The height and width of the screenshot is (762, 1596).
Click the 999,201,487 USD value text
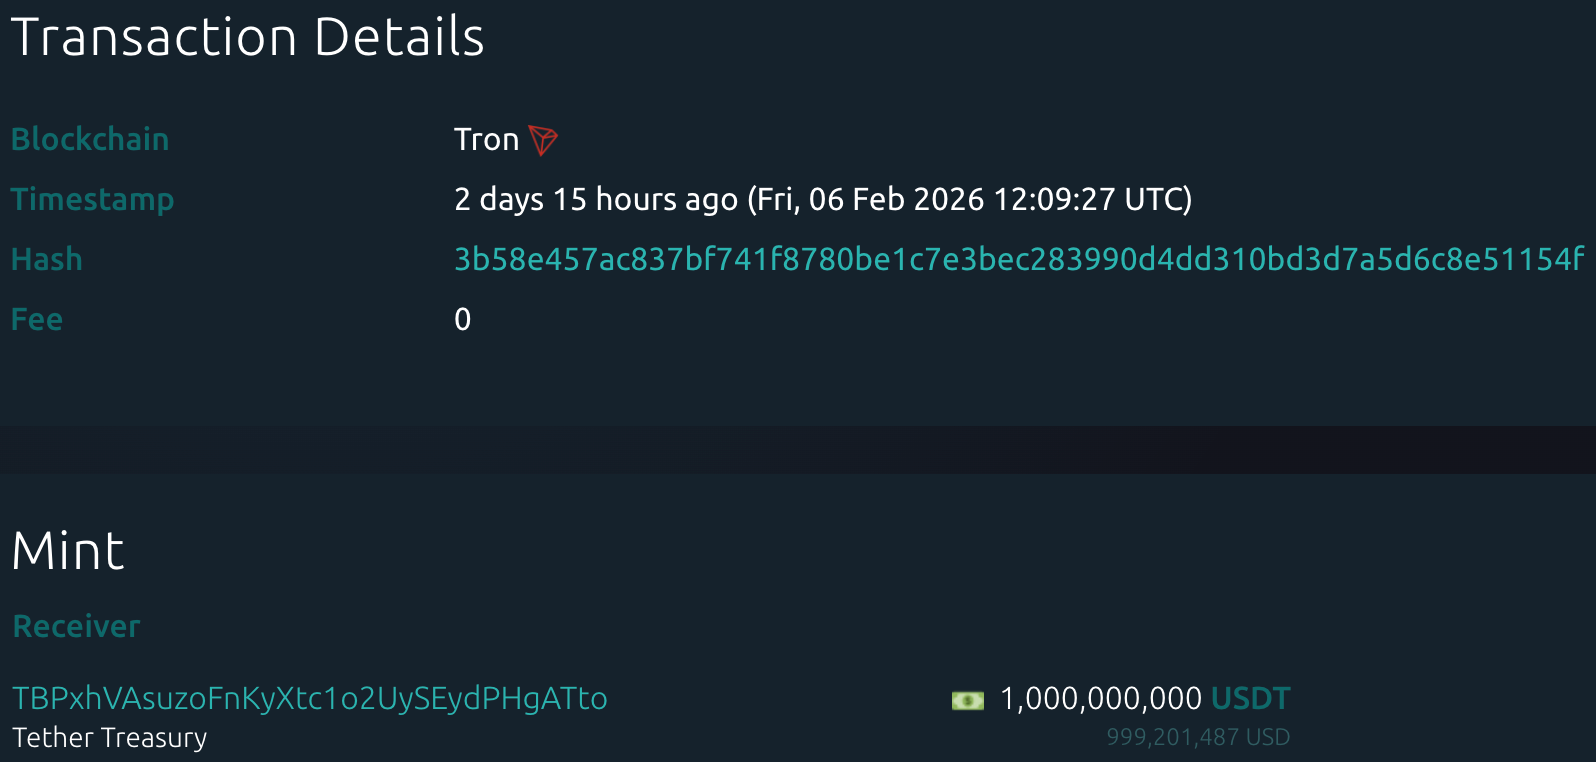coord(1197,738)
